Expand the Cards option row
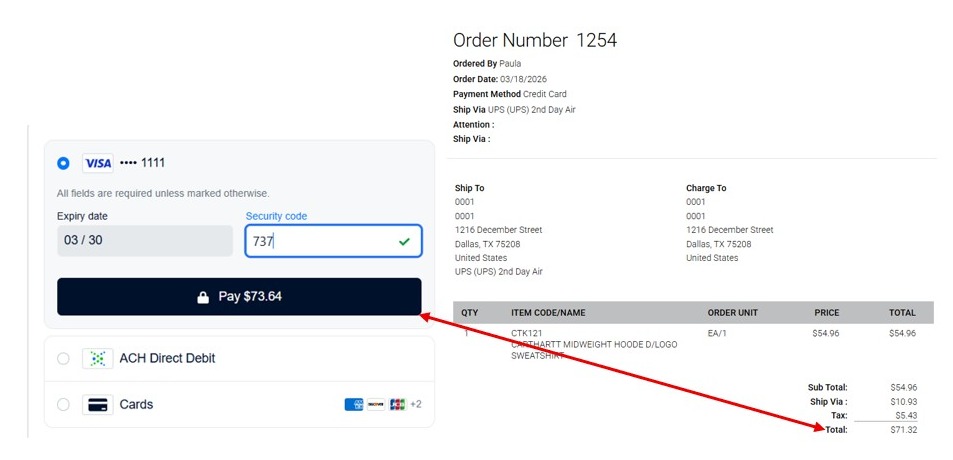Image resolution: width=953 pixels, height=460 pixels. click(x=239, y=405)
